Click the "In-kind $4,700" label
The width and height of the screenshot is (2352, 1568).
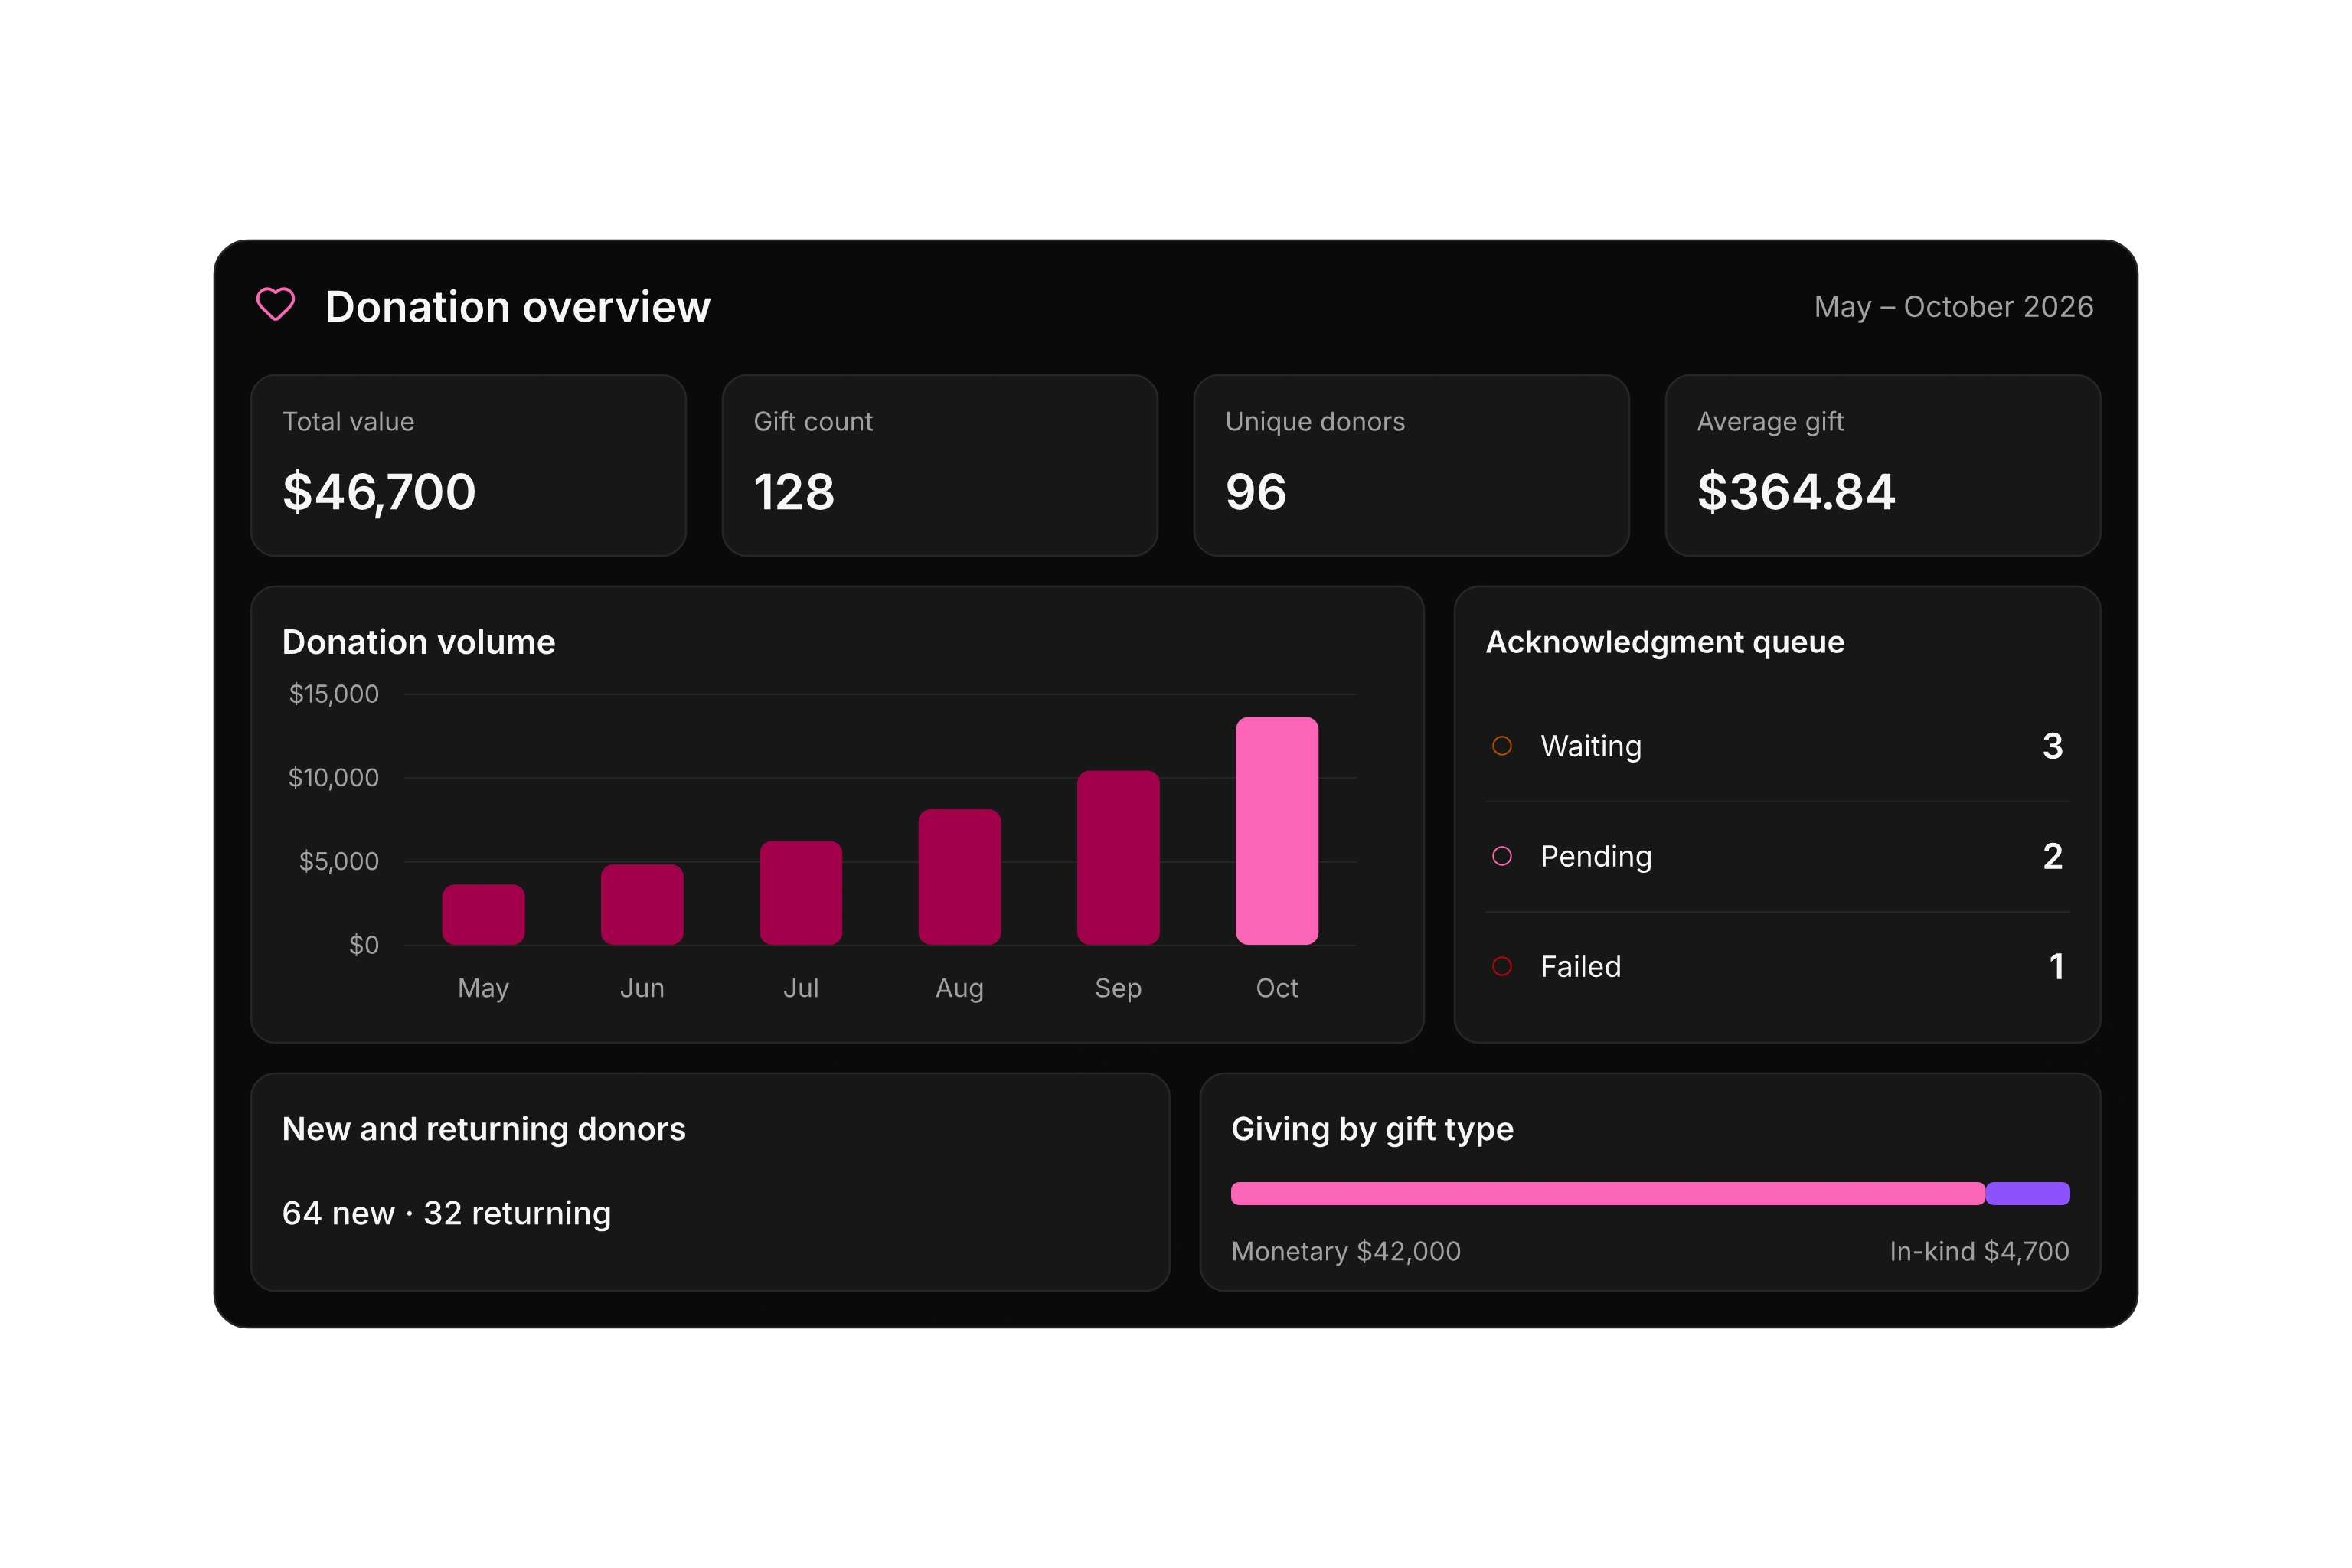coord(1979,1251)
